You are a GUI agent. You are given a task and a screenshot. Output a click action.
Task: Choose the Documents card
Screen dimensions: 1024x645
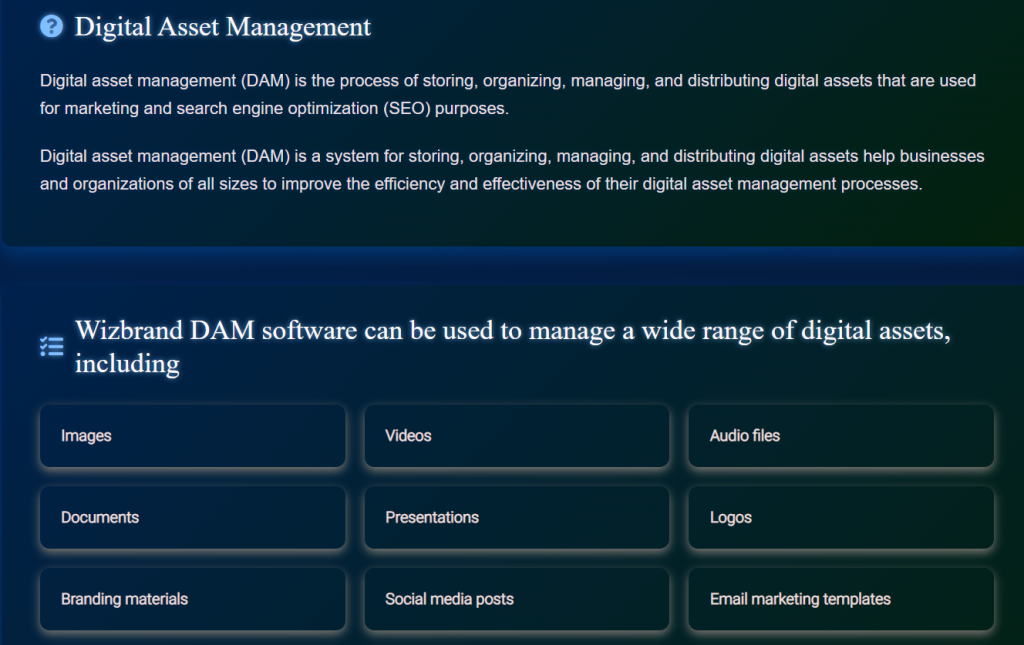(x=193, y=517)
